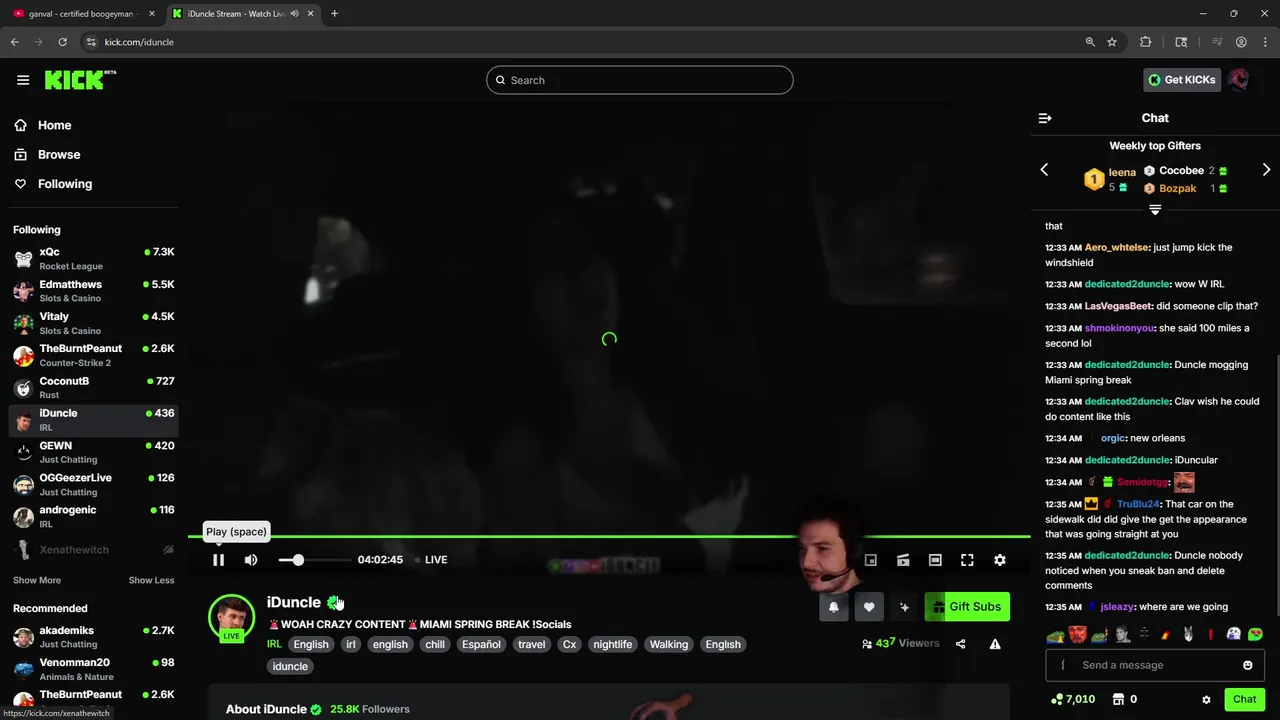Open Edmatthews channel in Following list

coord(94,291)
